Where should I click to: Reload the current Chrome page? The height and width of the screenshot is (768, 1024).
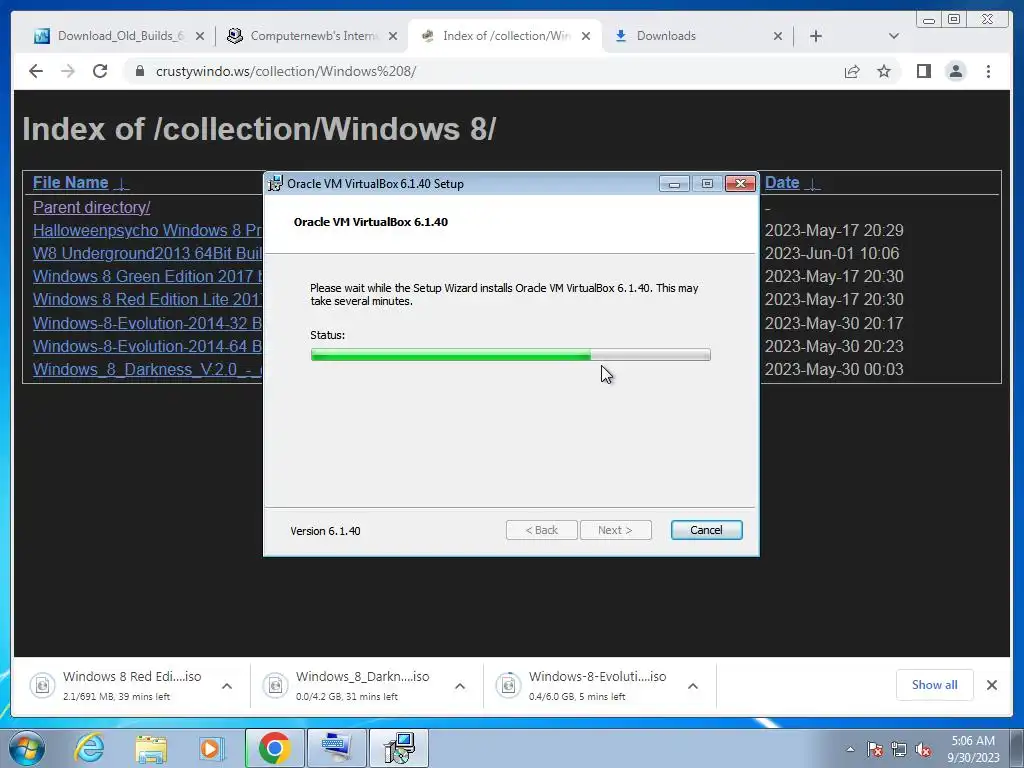tap(100, 71)
